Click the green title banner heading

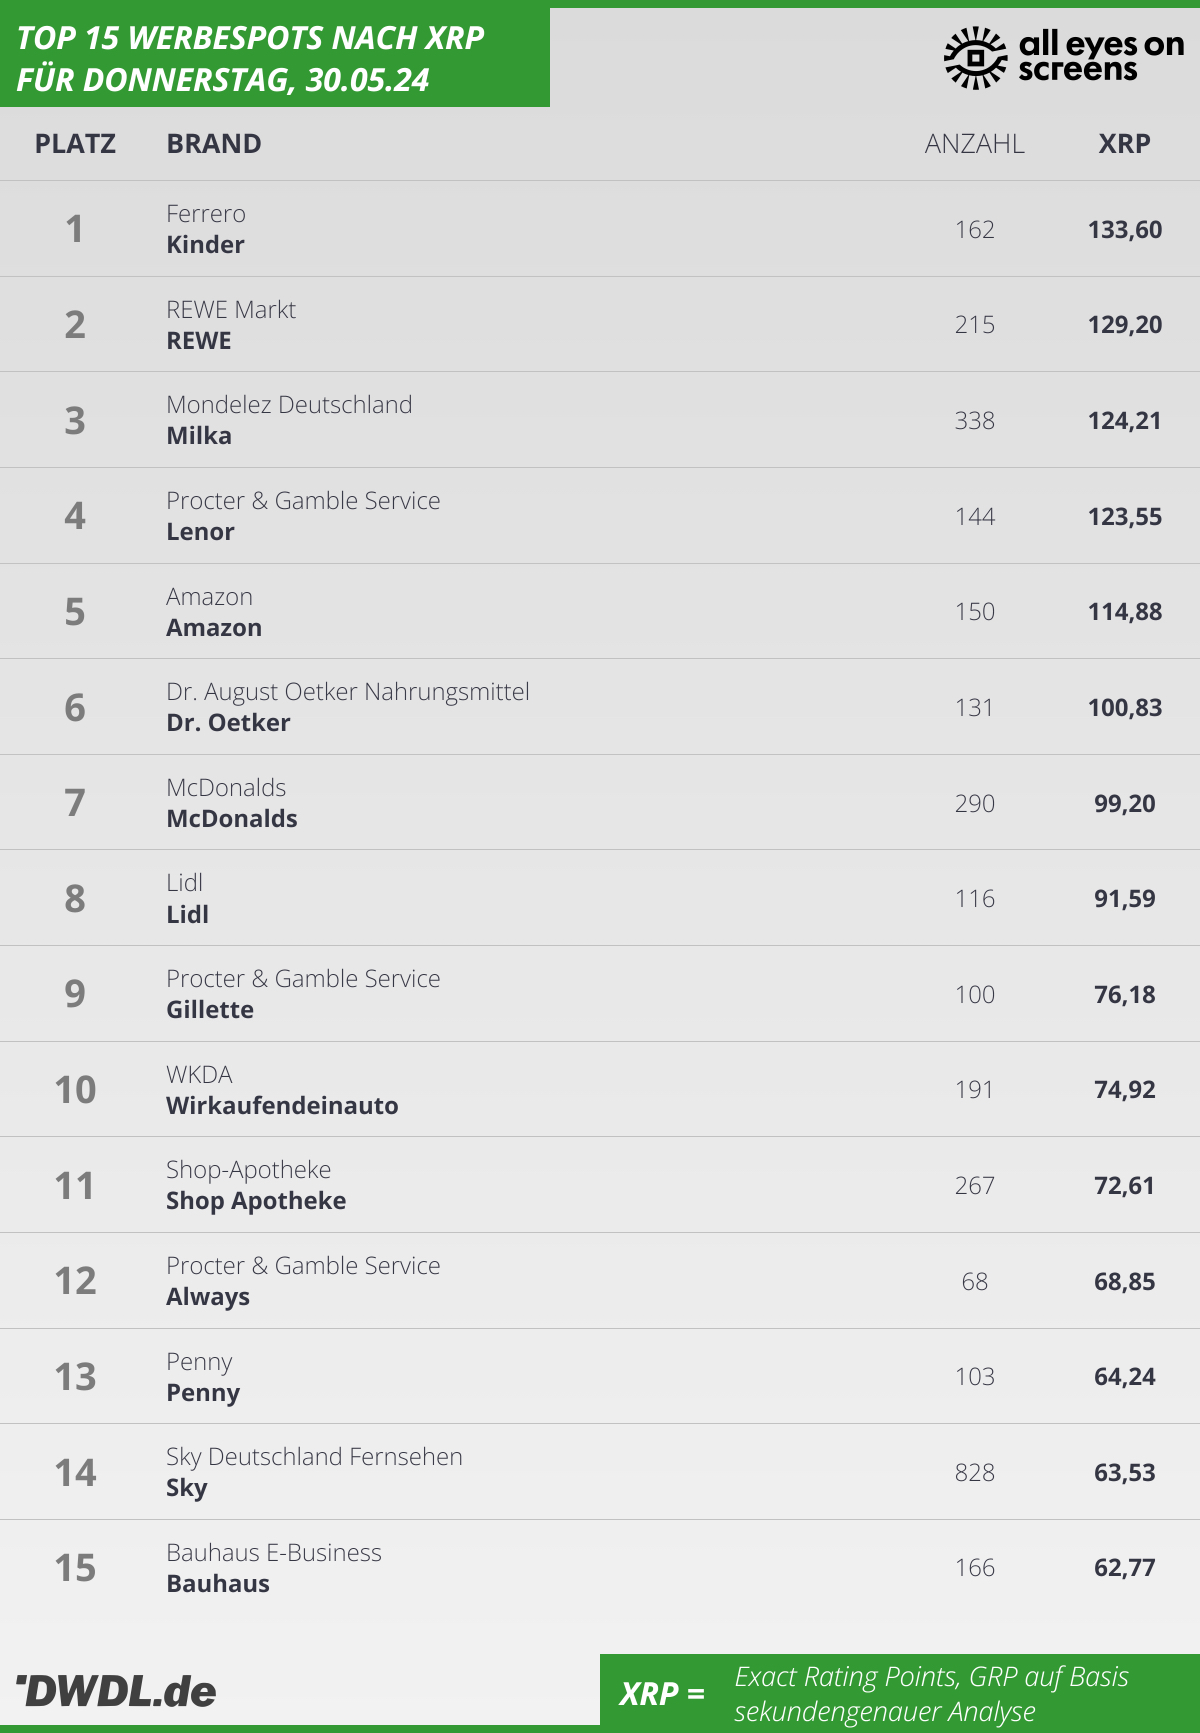tap(250, 59)
